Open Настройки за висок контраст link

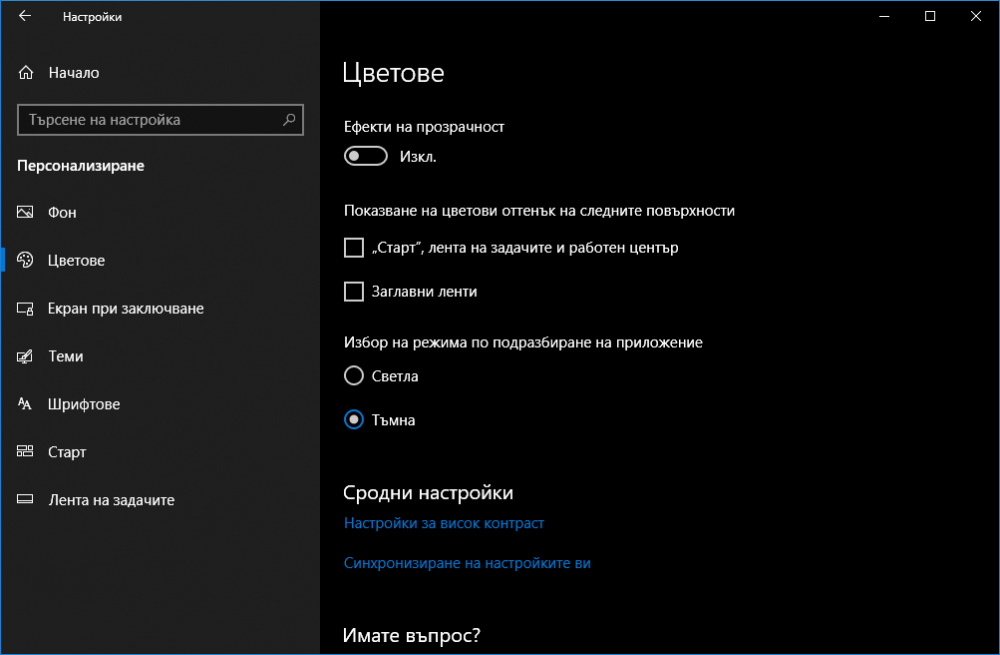click(444, 524)
